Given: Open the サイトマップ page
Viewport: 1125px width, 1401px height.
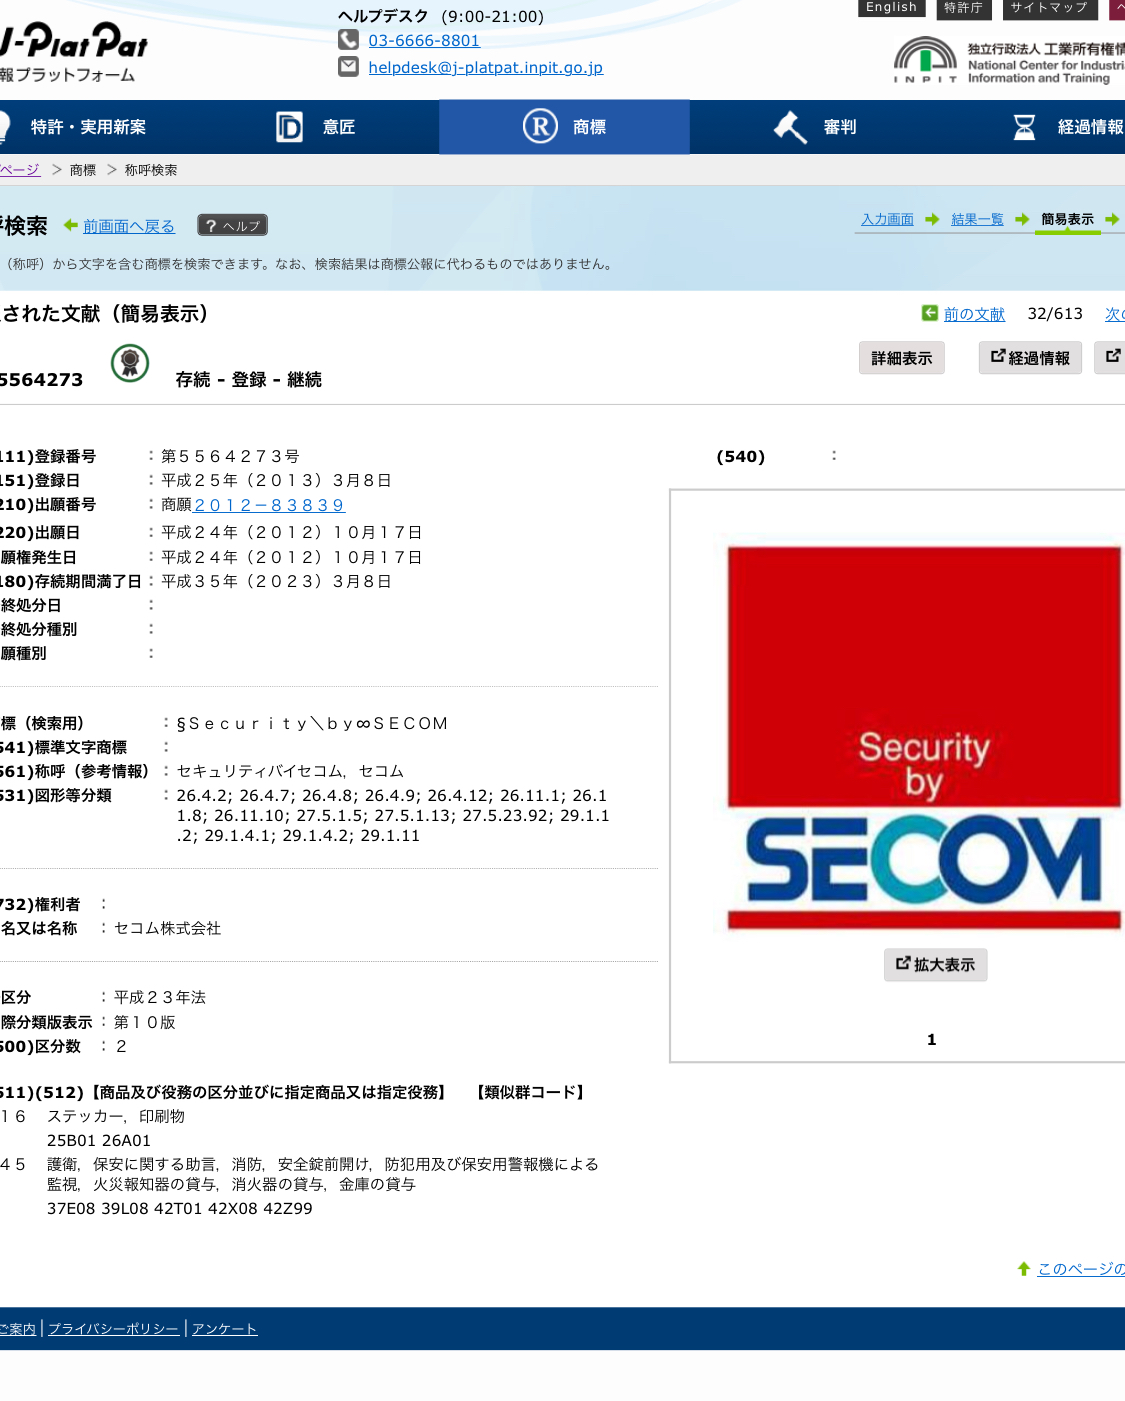Looking at the screenshot, I should (x=1049, y=8).
